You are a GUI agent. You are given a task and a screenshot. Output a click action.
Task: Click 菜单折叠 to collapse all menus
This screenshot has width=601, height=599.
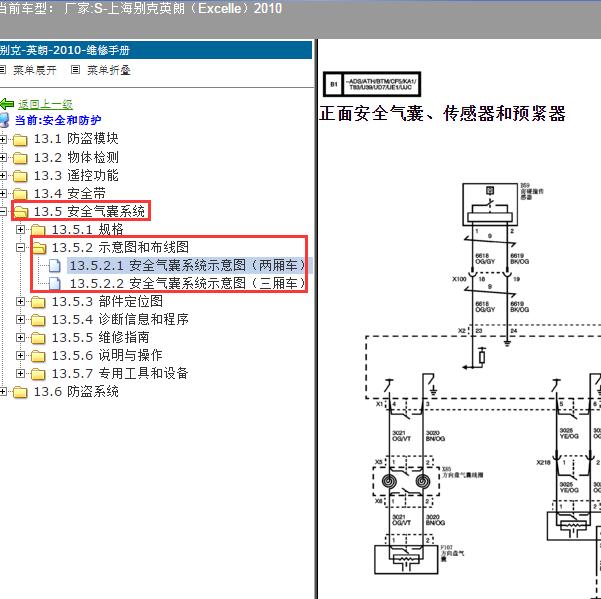[109, 70]
